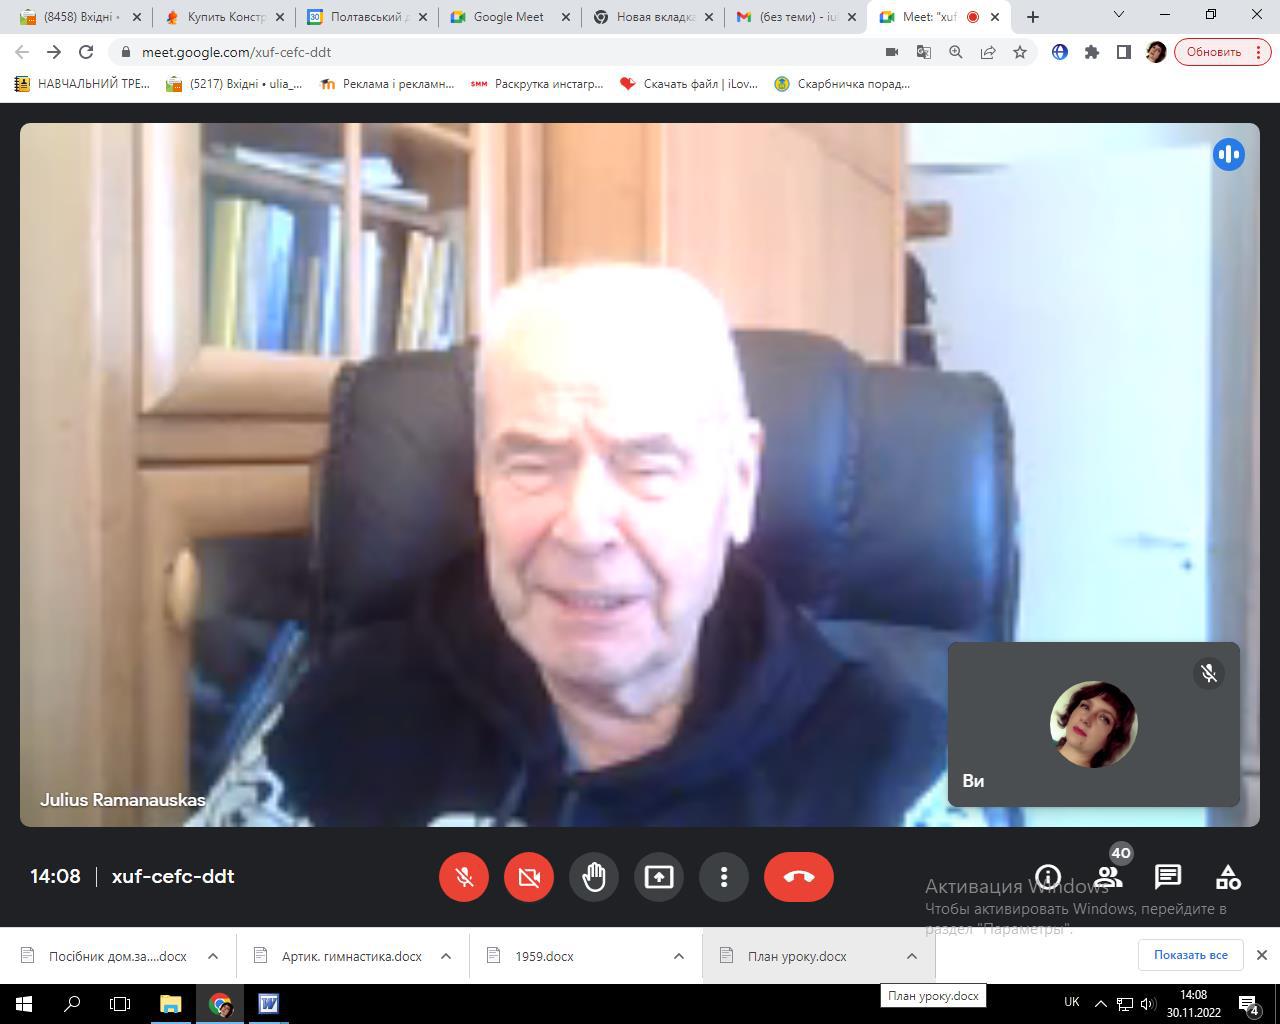Open the (5217) Вхідні bookmark

(234, 84)
